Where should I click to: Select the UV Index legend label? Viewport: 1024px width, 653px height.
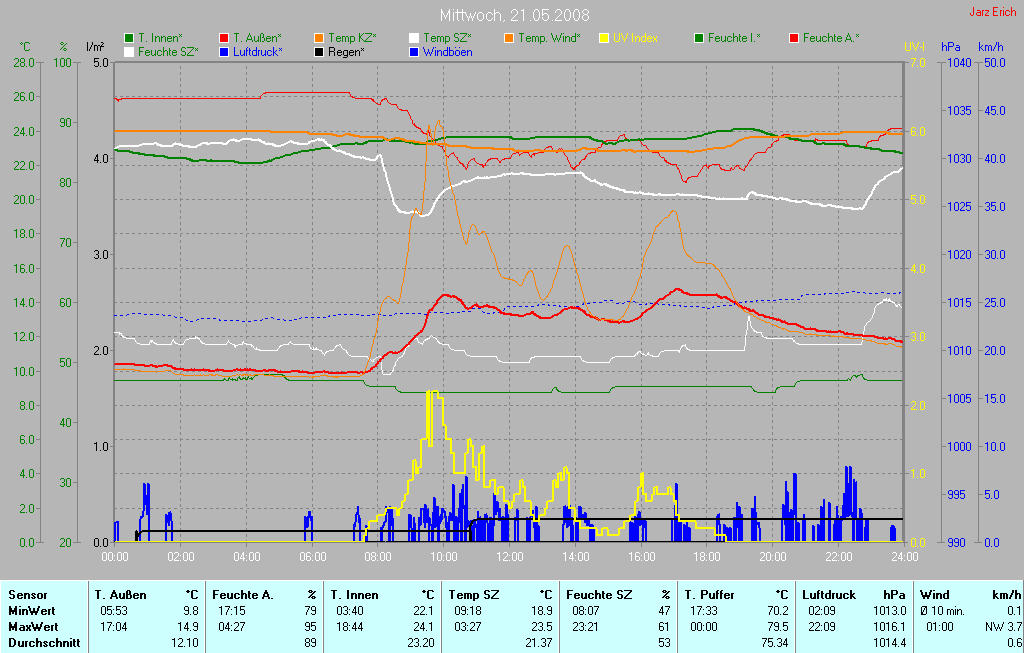click(635, 38)
